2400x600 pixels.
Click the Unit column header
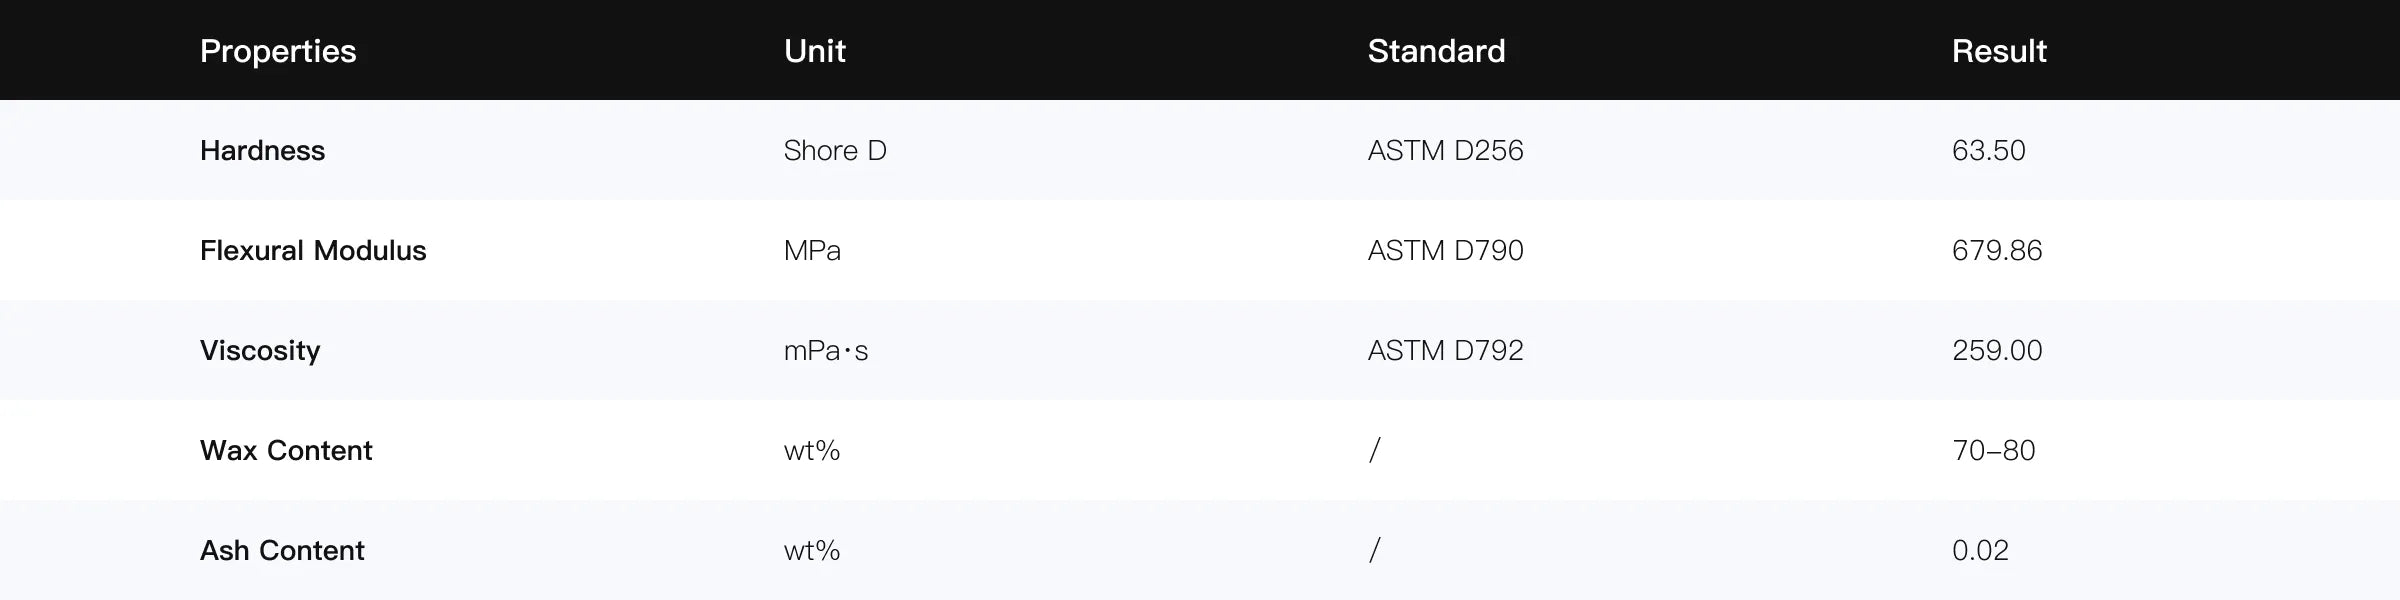tap(814, 51)
